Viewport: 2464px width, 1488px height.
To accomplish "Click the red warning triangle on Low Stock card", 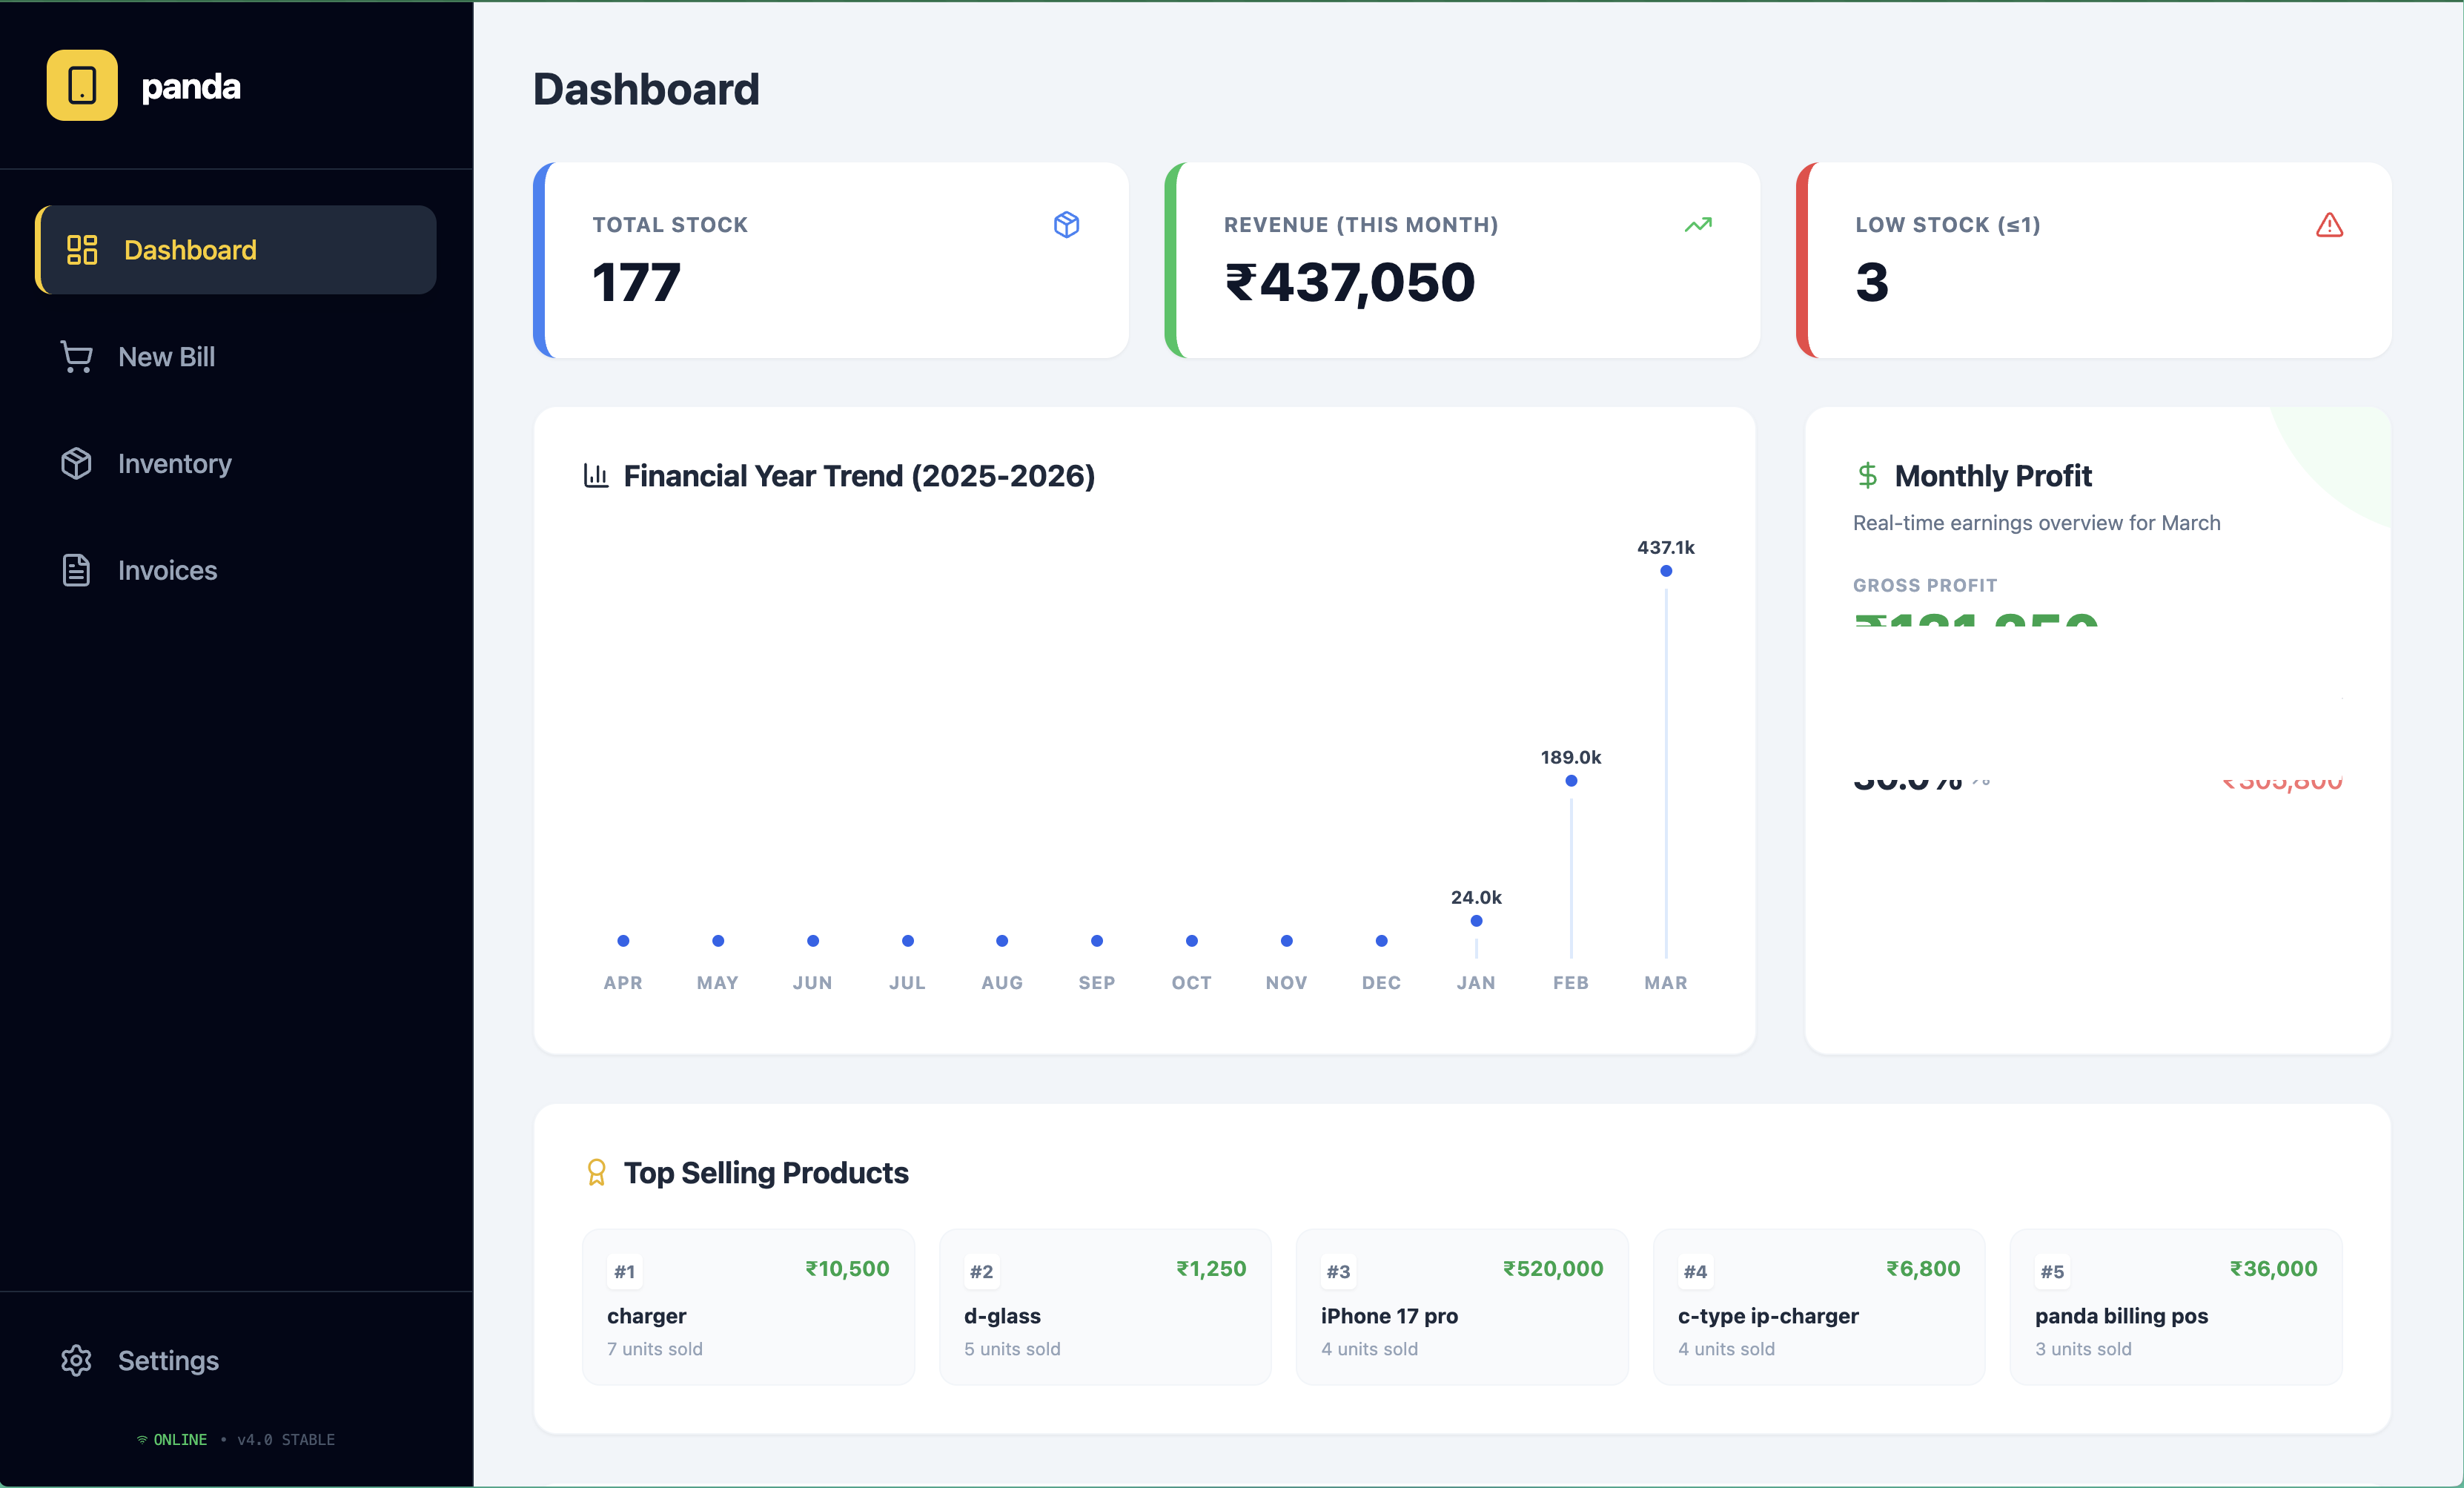I will click(x=2330, y=225).
